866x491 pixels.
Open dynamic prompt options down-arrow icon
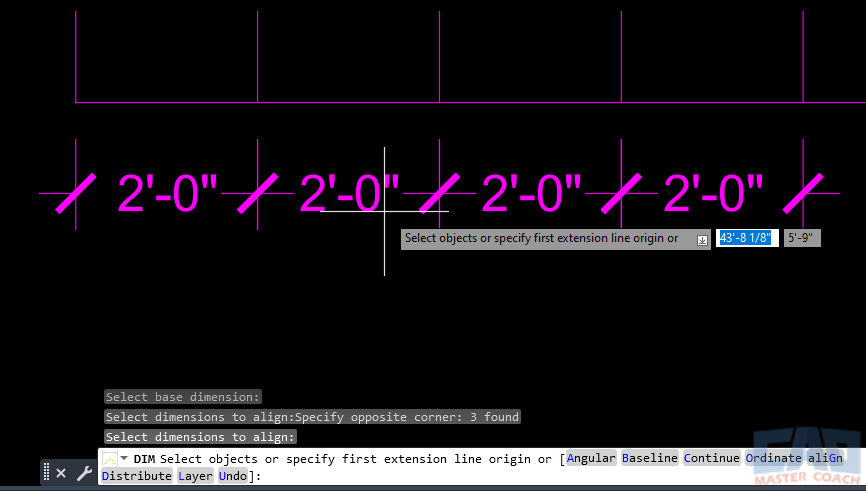(702, 240)
